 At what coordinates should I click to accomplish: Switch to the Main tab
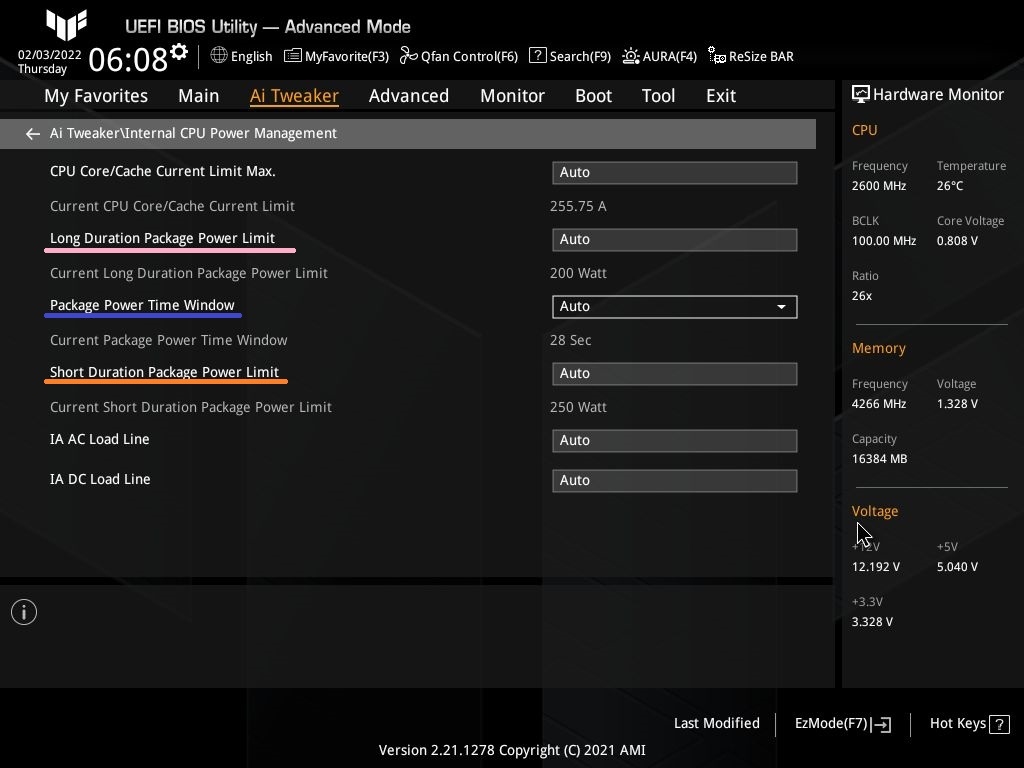(x=199, y=96)
